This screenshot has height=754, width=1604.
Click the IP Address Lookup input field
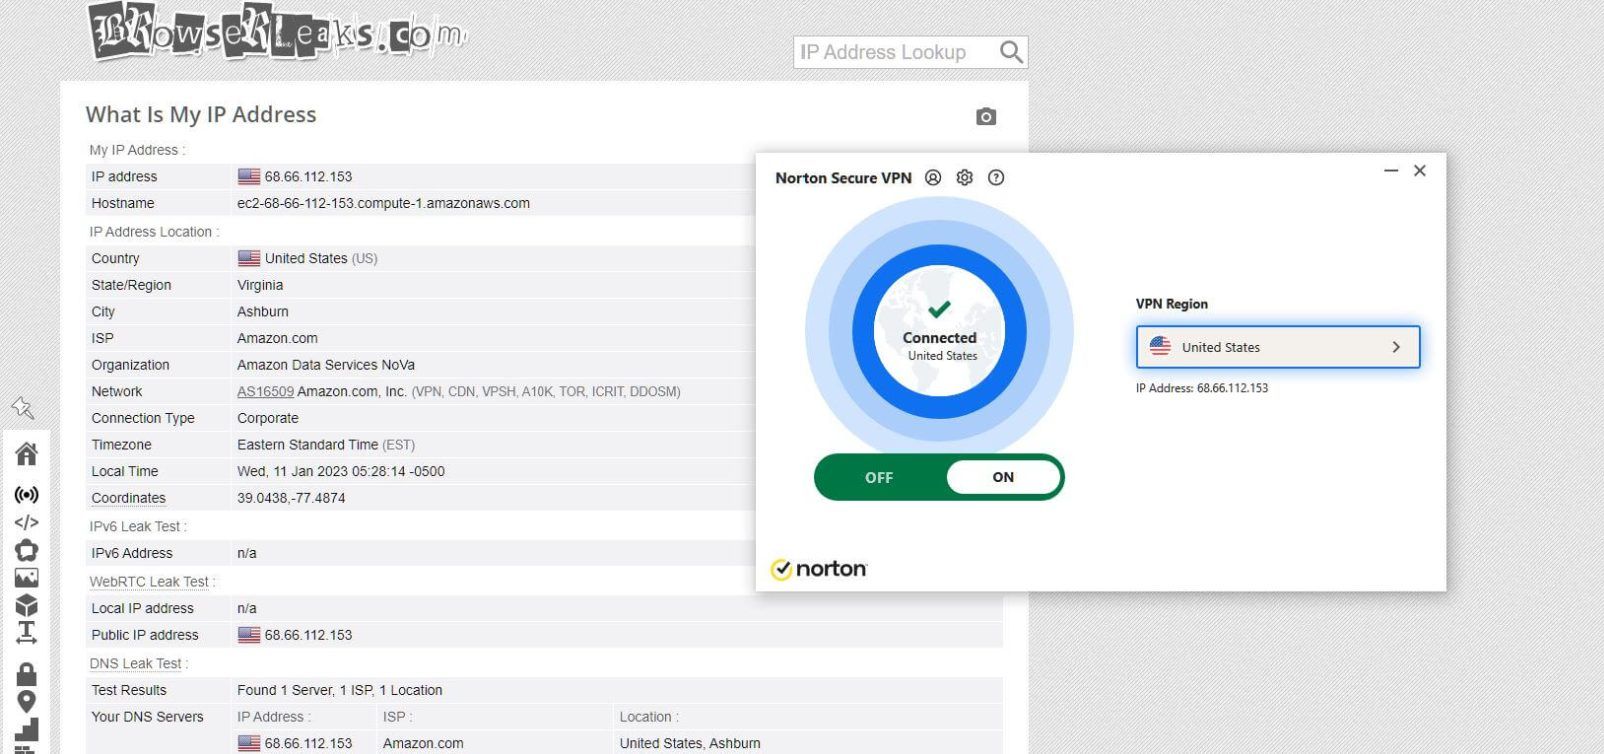[896, 52]
